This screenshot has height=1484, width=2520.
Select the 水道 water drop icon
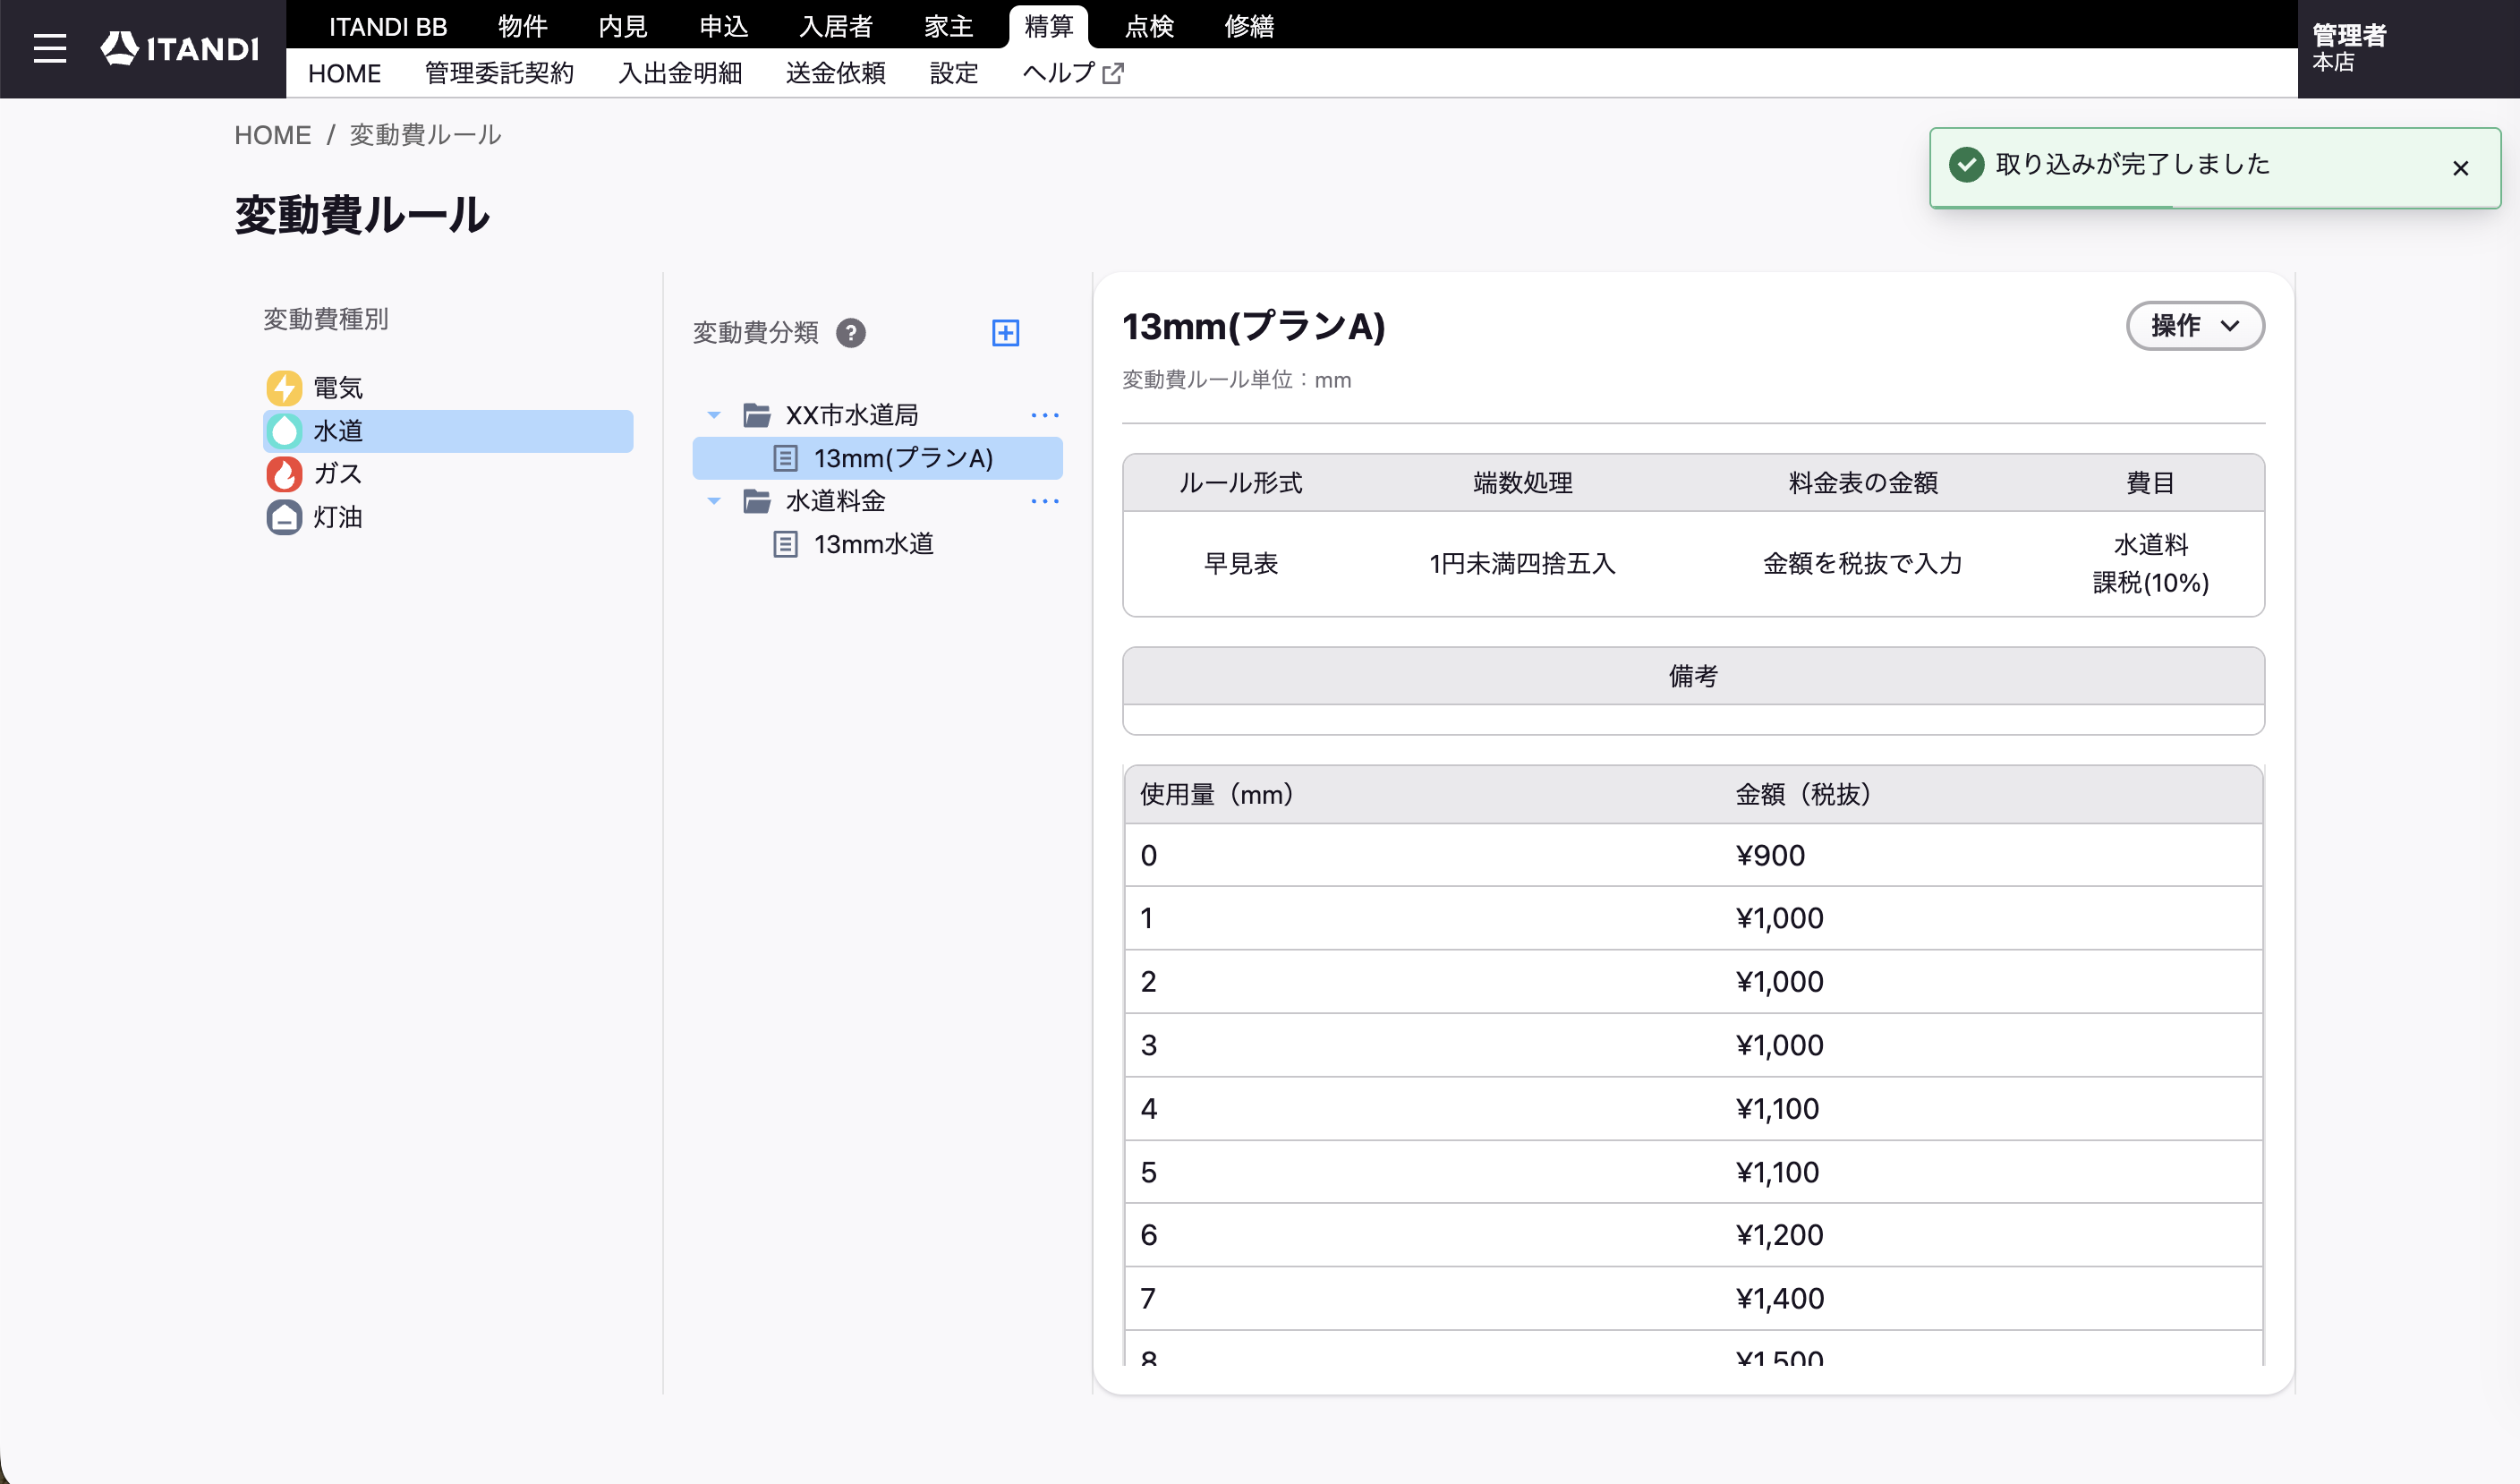(x=284, y=431)
